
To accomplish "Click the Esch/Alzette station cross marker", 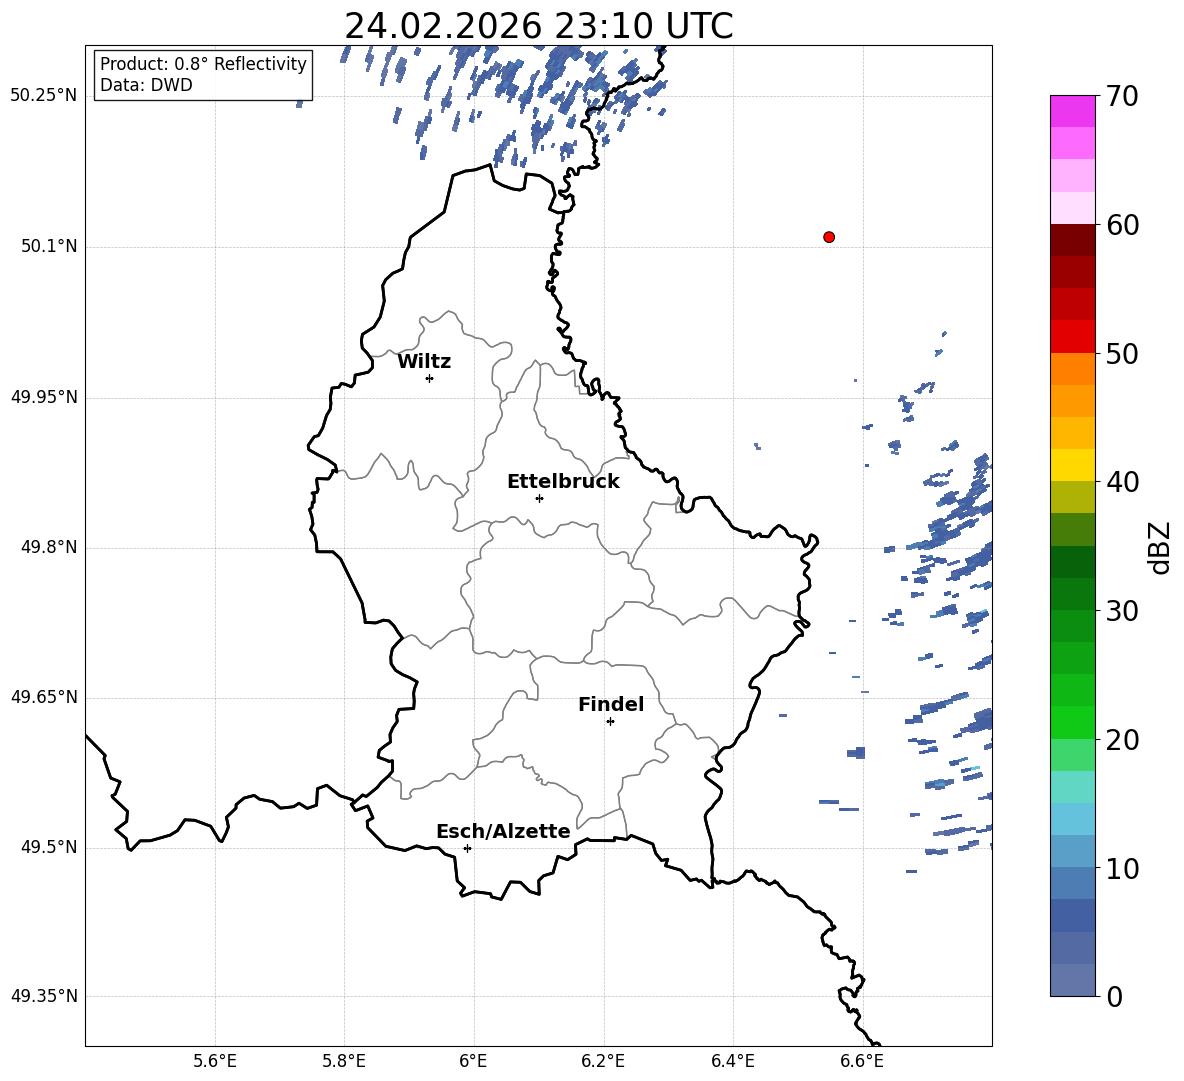I will (x=467, y=848).
